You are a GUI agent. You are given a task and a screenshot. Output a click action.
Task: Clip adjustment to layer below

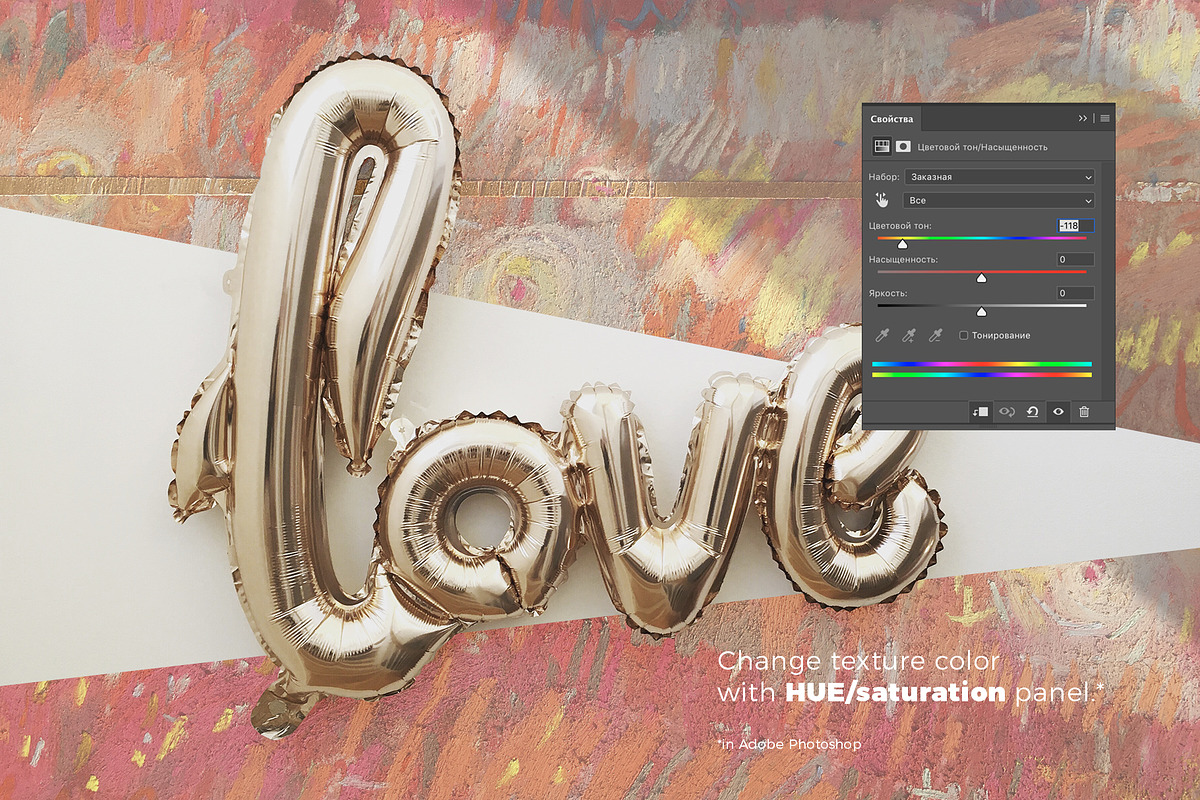(980, 412)
